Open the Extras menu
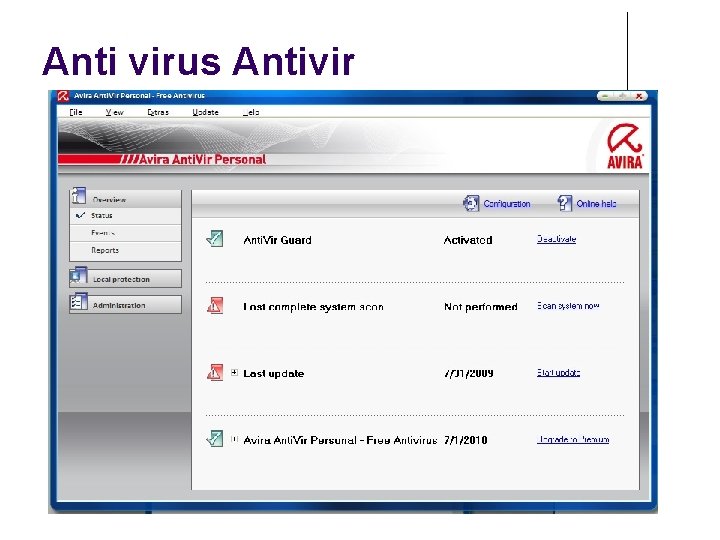Viewport: 720px width, 540px height. tap(158, 112)
